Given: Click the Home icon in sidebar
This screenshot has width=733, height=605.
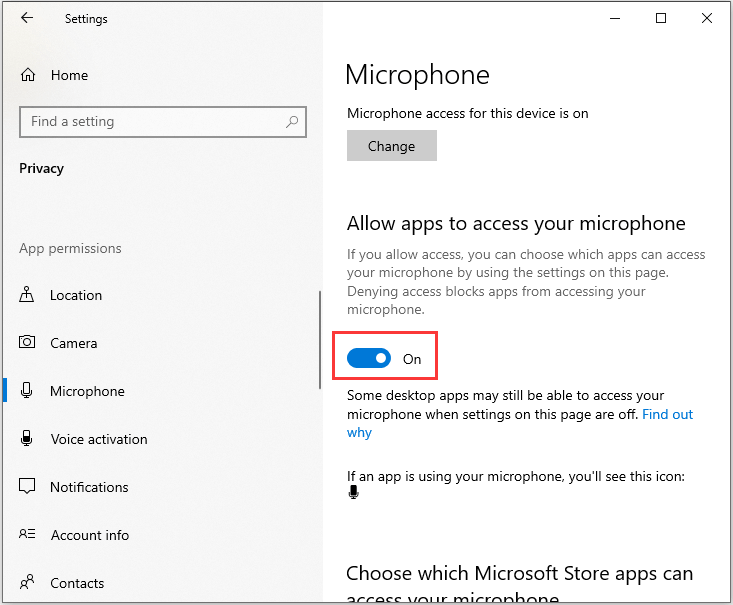Looking at the screenshot, I should click(x=28, y=75).
